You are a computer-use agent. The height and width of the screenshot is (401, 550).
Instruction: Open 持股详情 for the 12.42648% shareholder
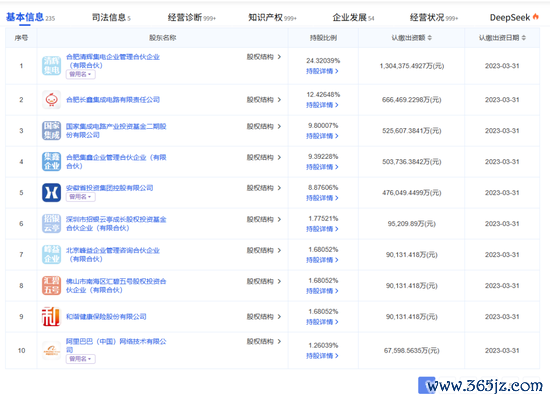point(322,105)
